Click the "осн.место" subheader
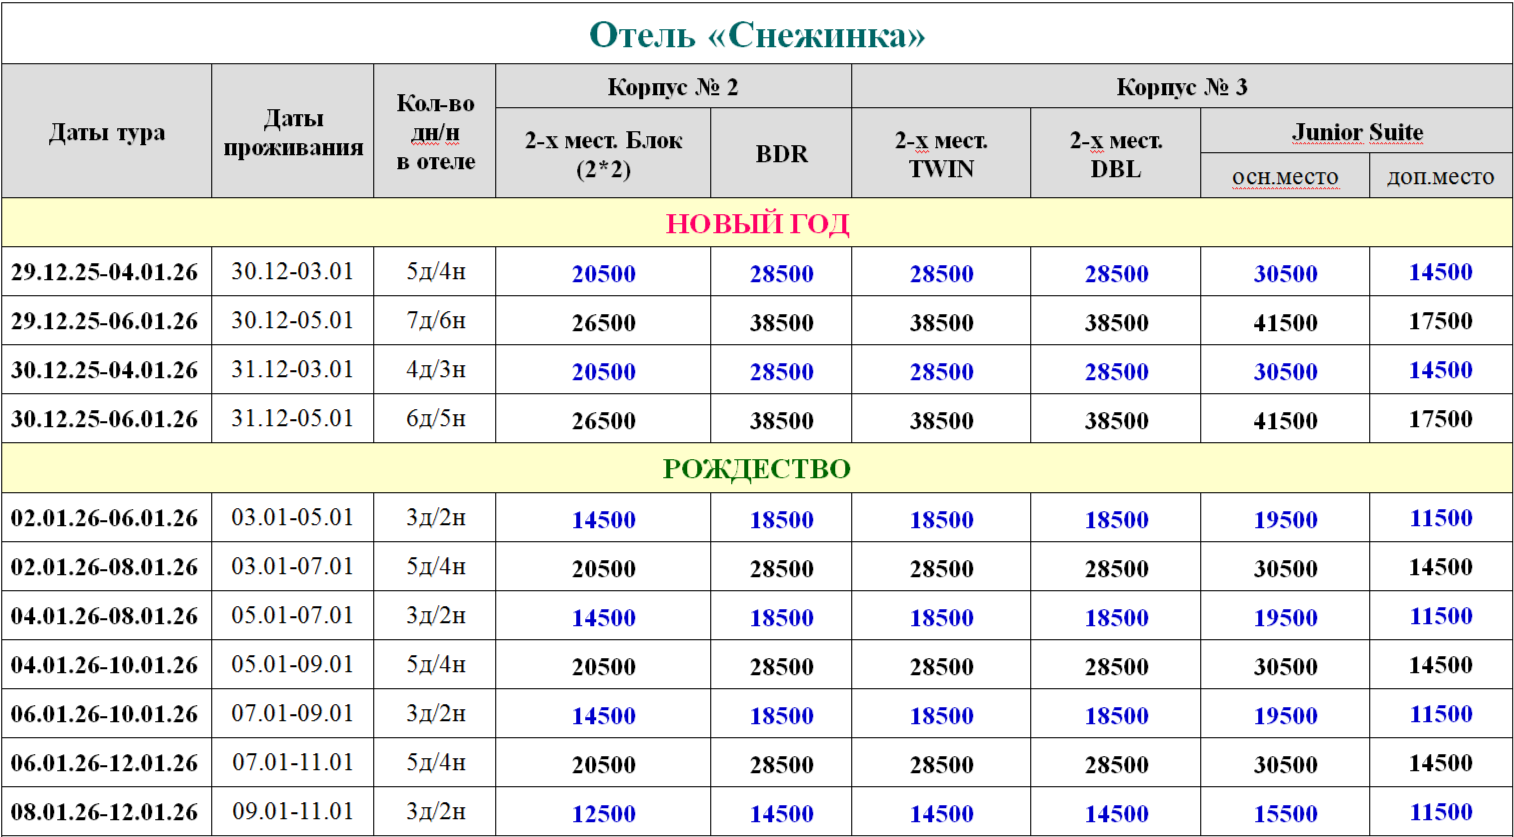 pos(1285,177)
